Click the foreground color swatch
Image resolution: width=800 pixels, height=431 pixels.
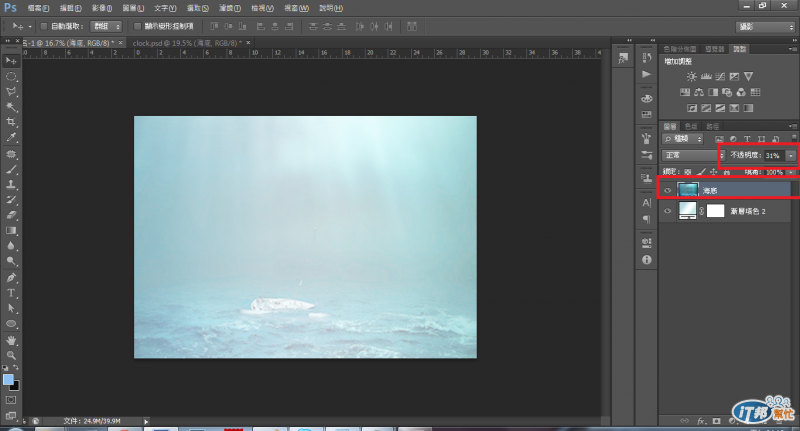[x=8, y=380]
